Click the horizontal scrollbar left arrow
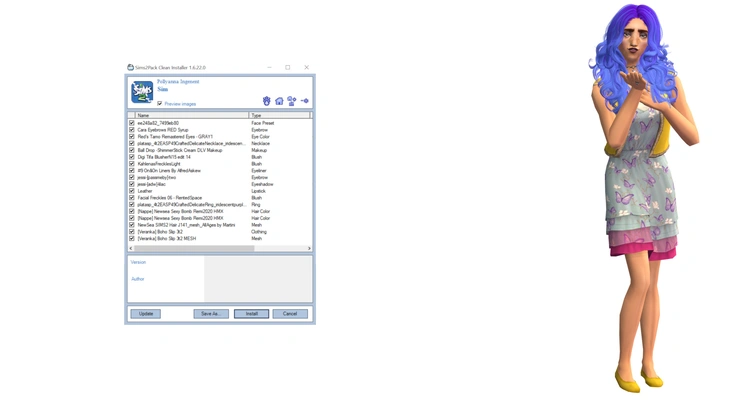 pos(131,248)
